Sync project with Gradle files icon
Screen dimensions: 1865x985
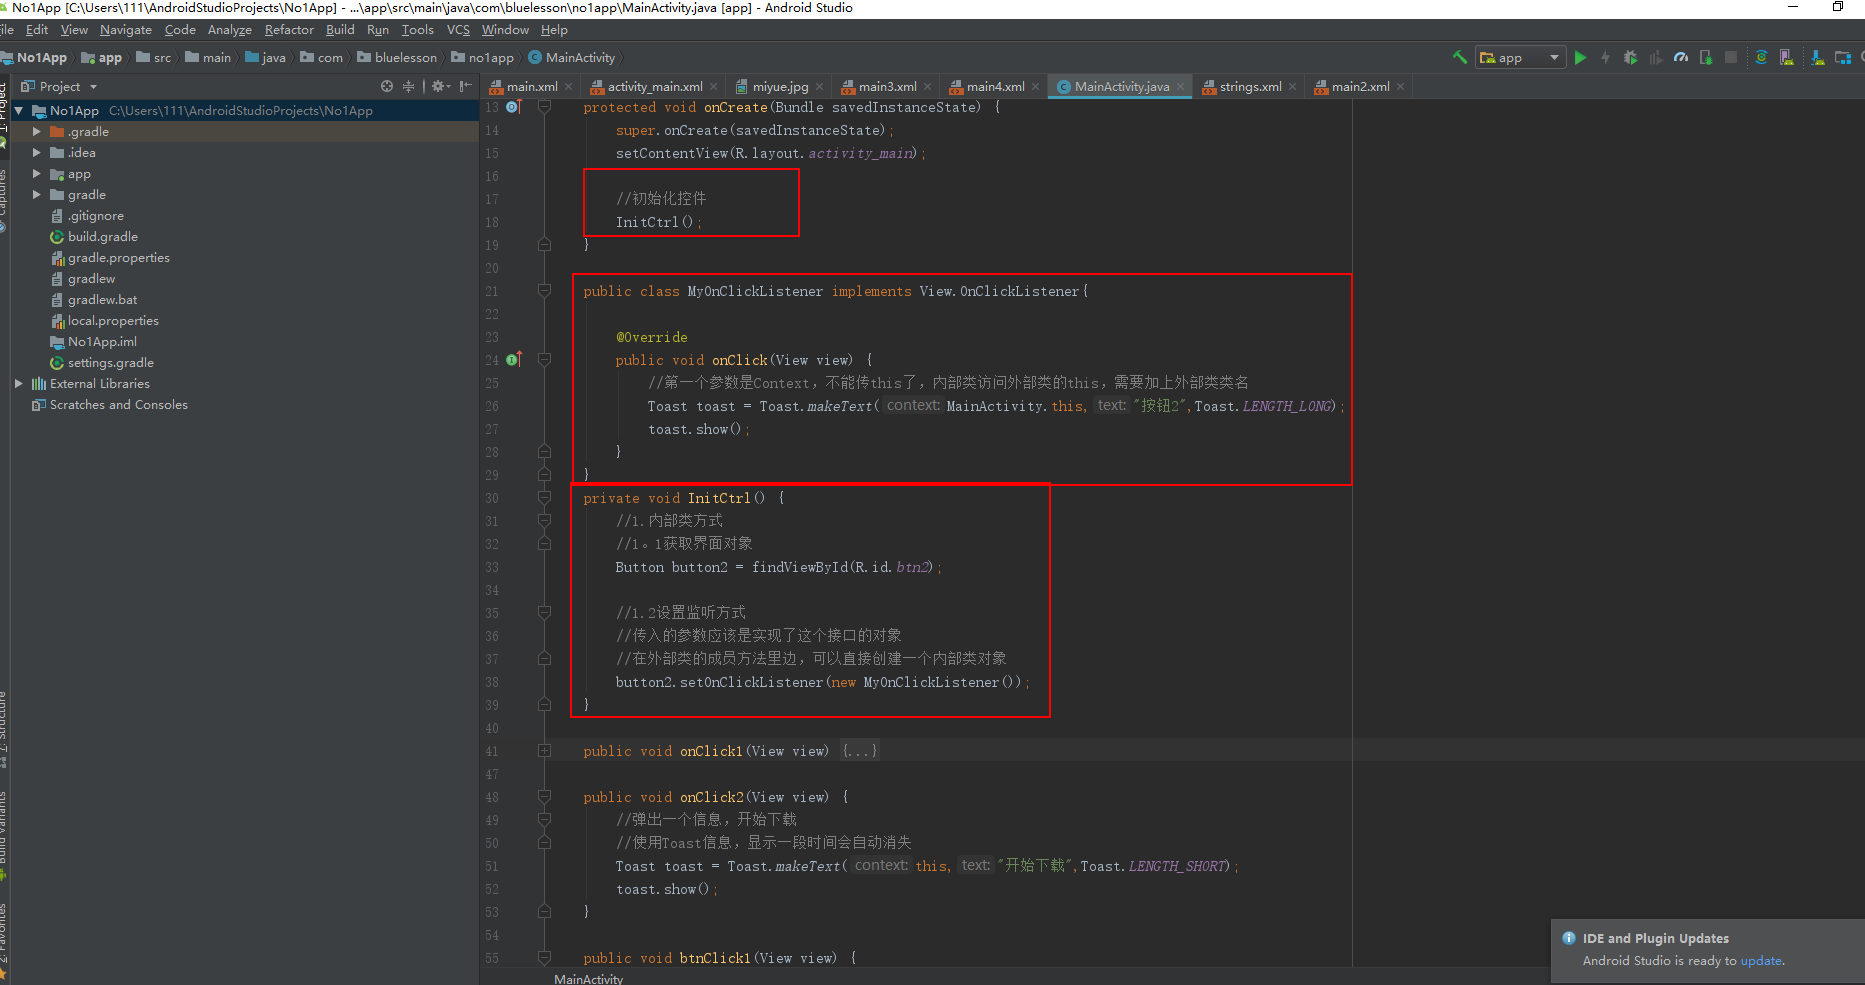1761,57
